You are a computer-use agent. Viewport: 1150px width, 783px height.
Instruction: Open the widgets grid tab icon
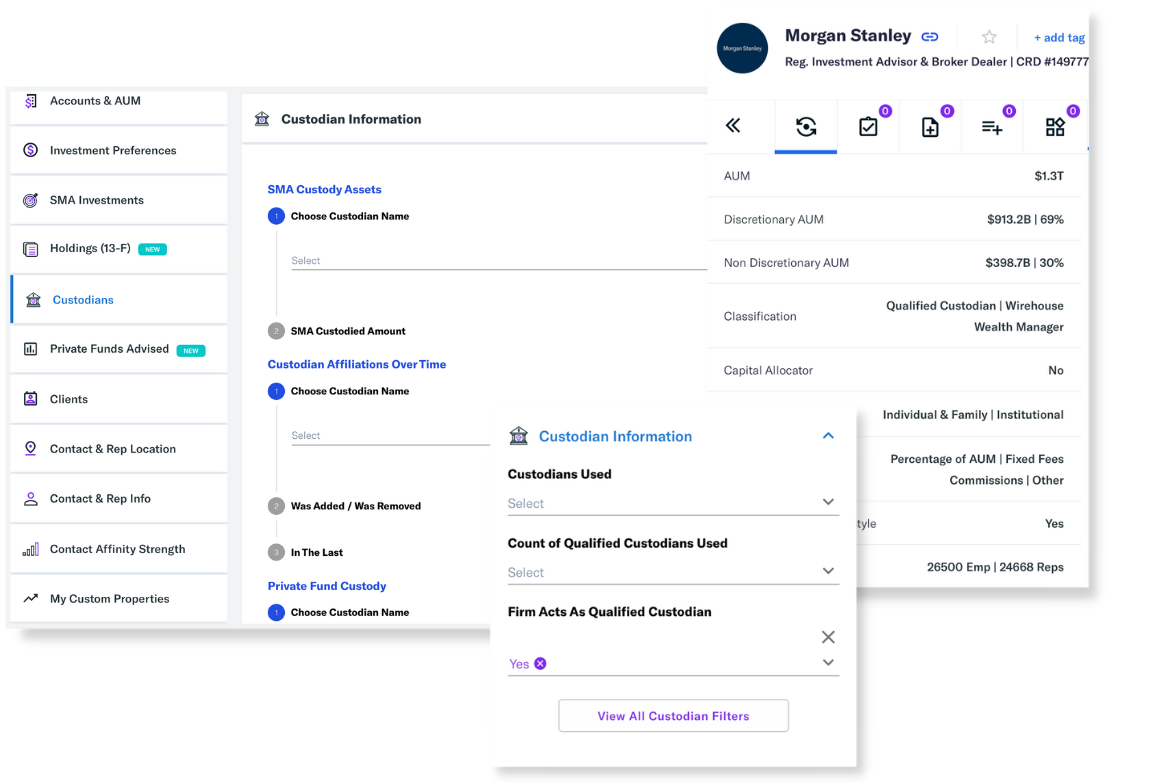(x=1055, y=127)
